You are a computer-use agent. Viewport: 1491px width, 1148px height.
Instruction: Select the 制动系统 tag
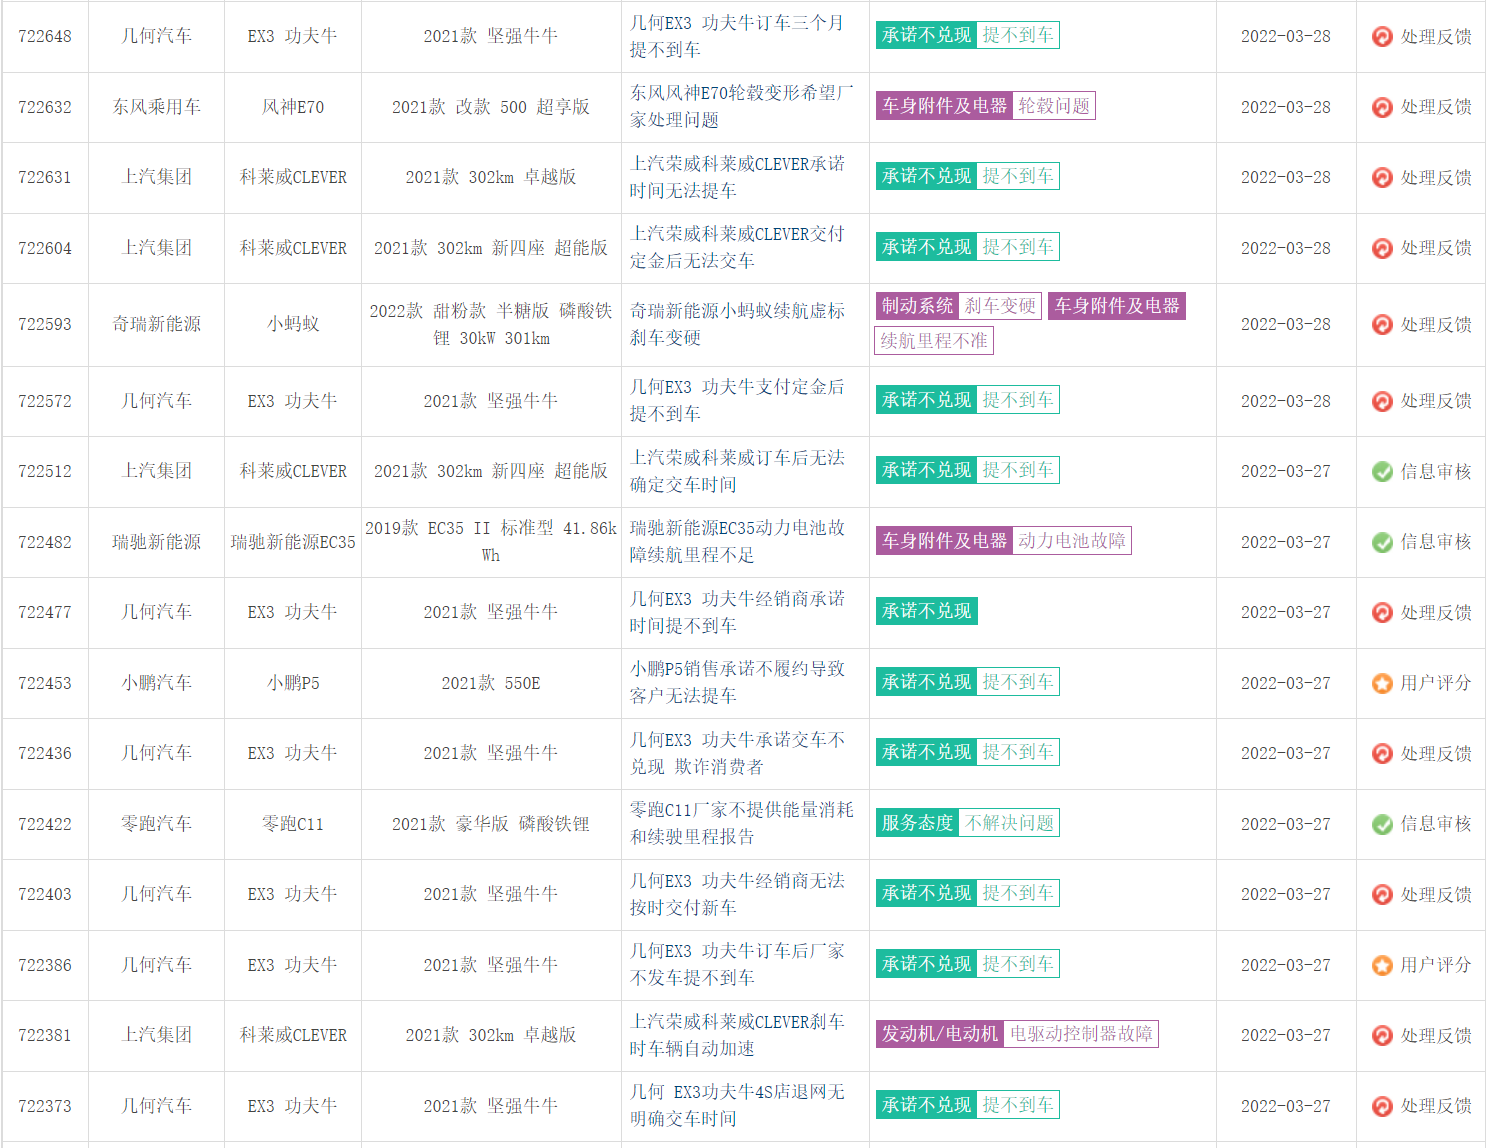click(x=917, y=306)
